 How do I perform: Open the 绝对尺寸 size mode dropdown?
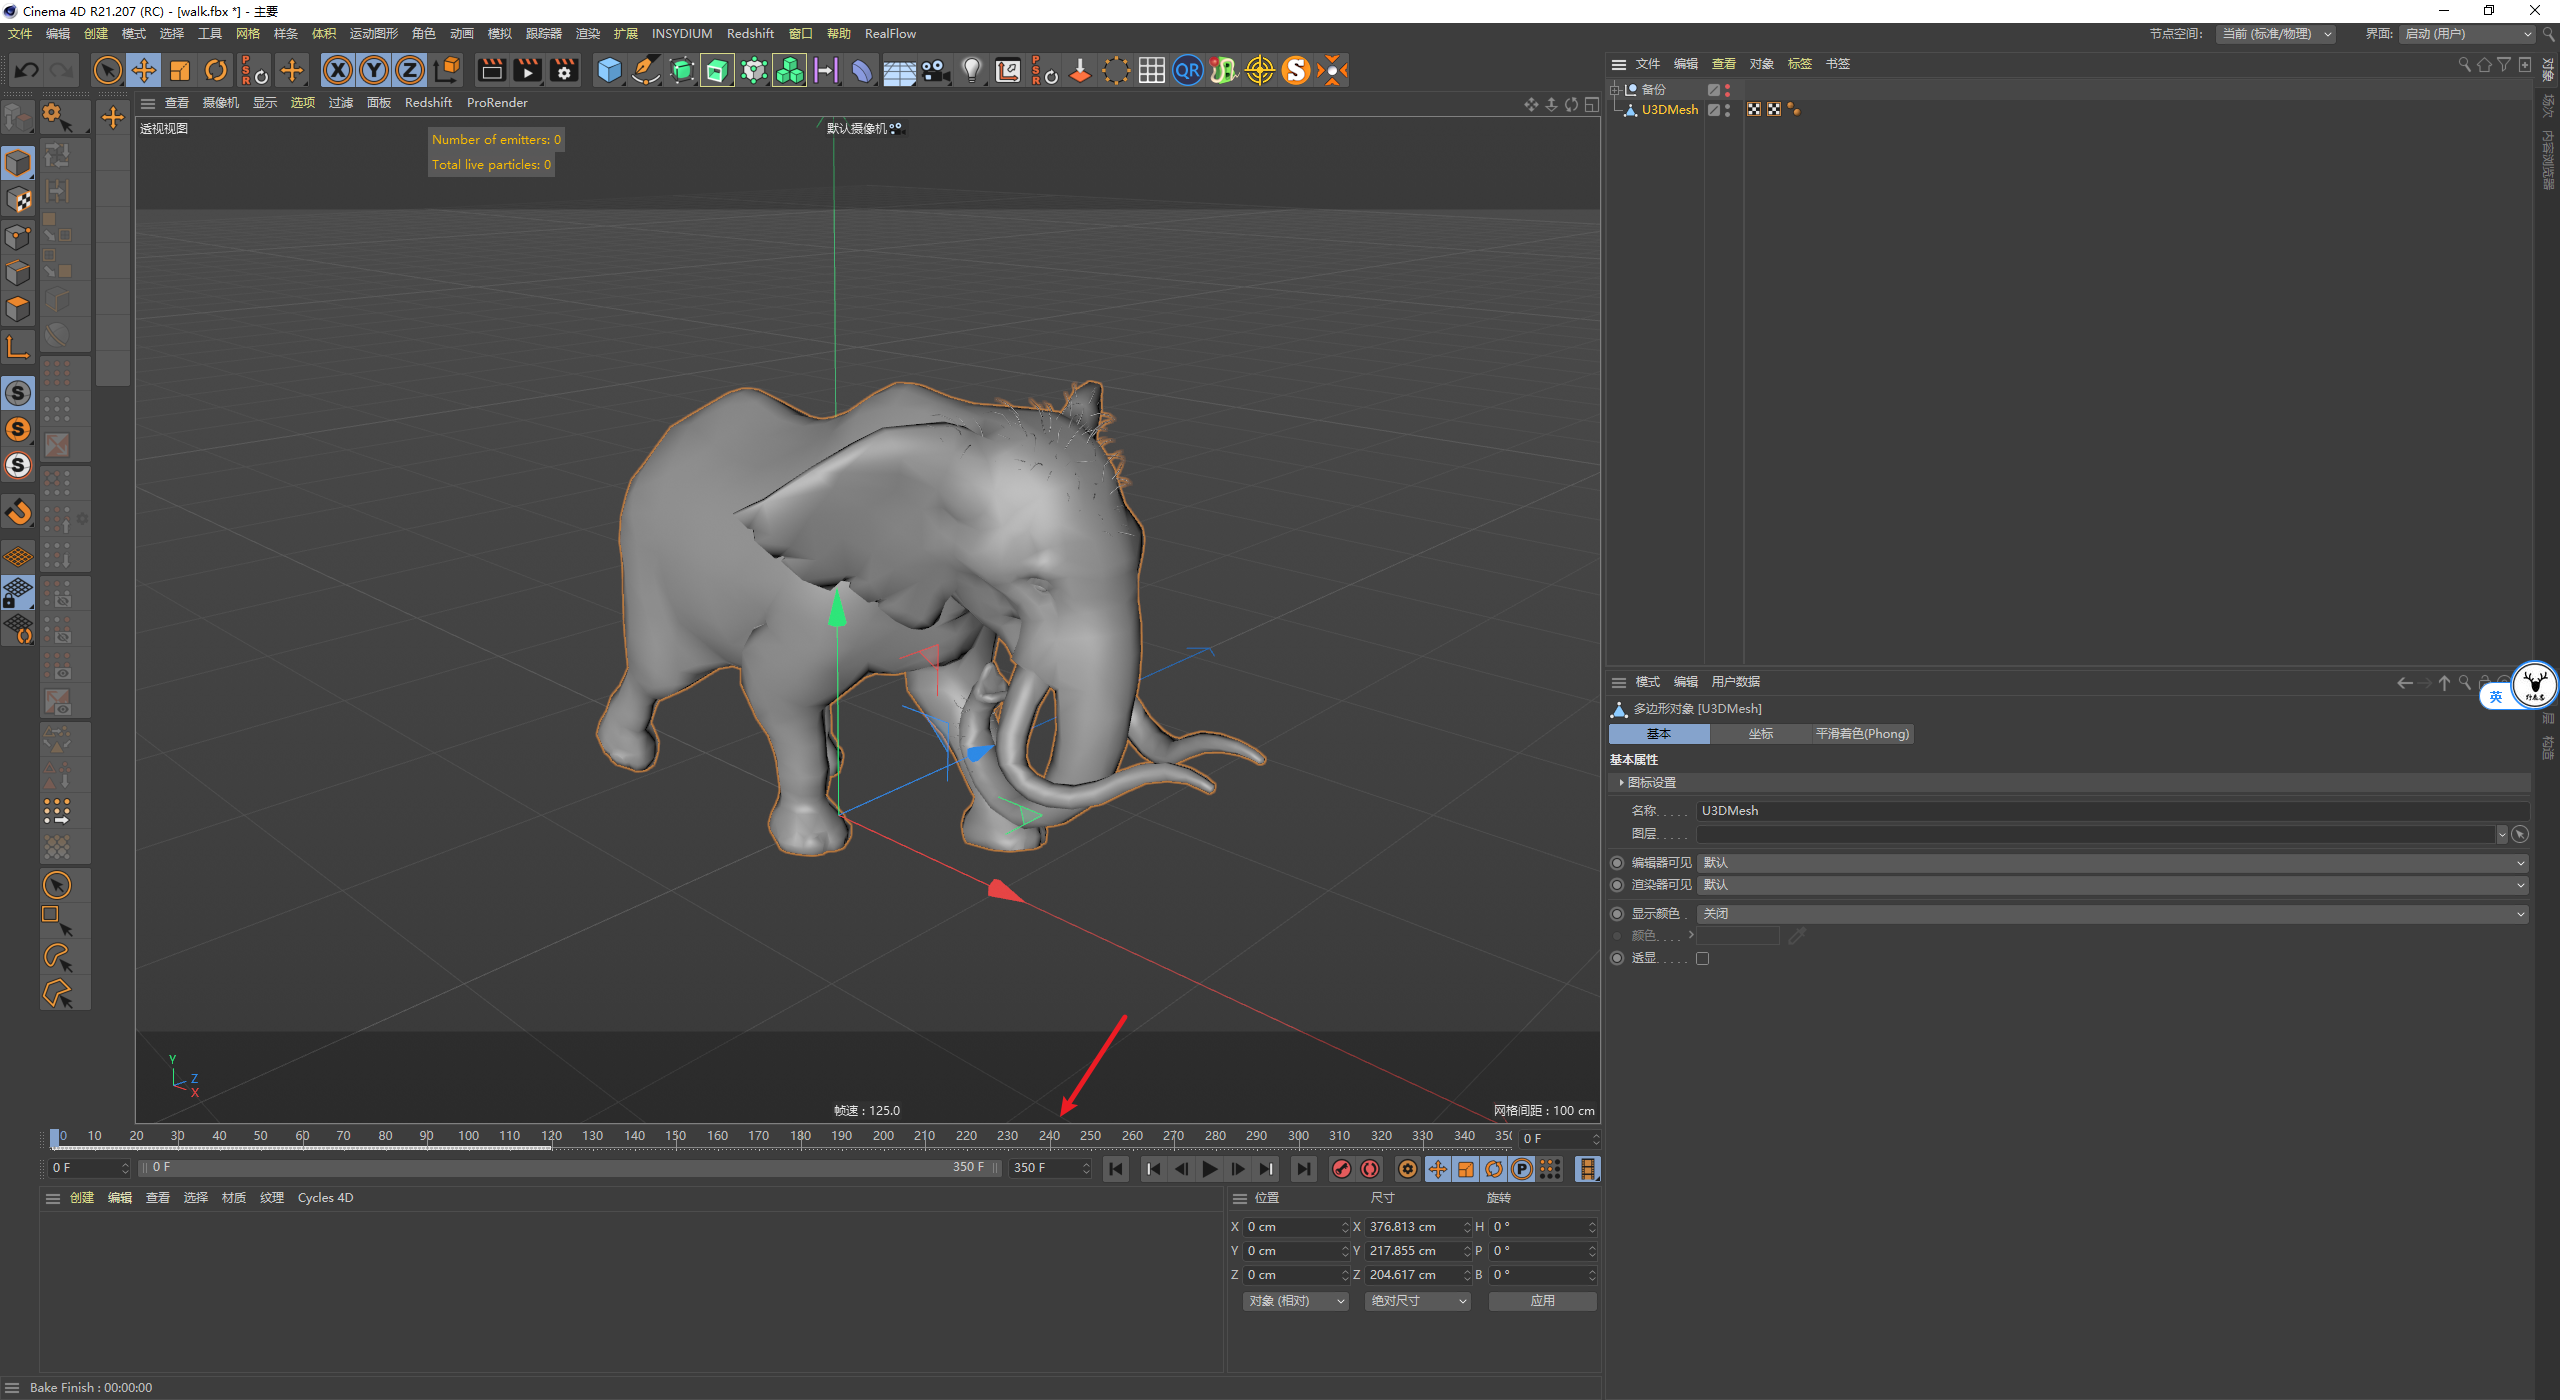1417,1301
